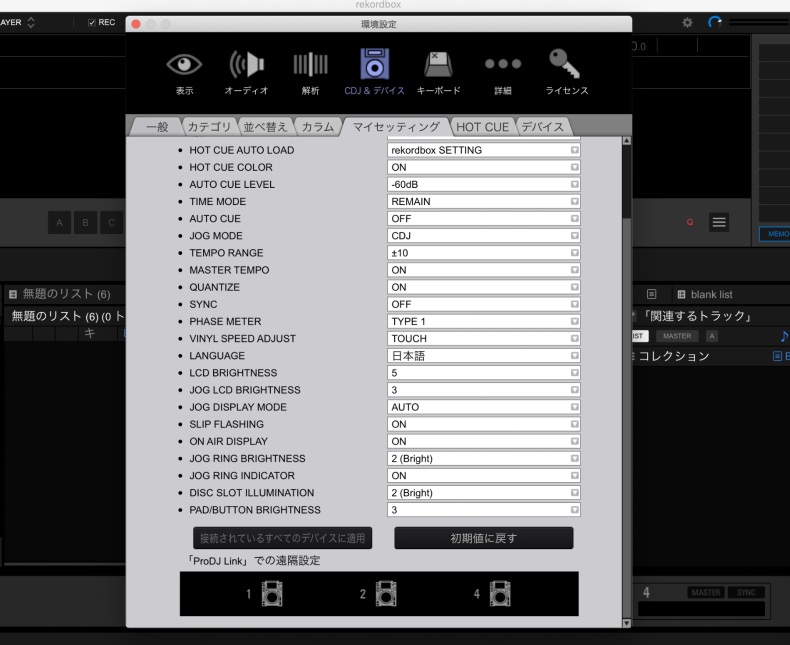The height and width of the screenshot is (645, 790).
Task: Click the scrollbar up arrow in settings list
Action: pos(626,141)
